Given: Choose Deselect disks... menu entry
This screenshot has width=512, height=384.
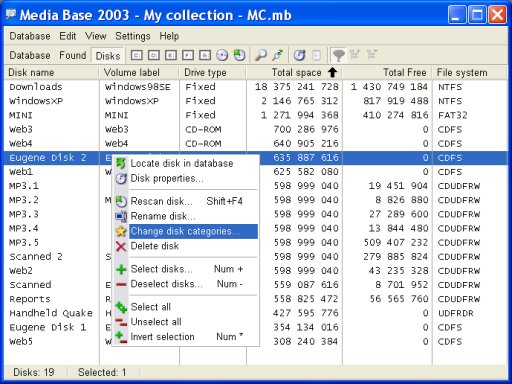Looking at the screenshot, I should [185, 284].
